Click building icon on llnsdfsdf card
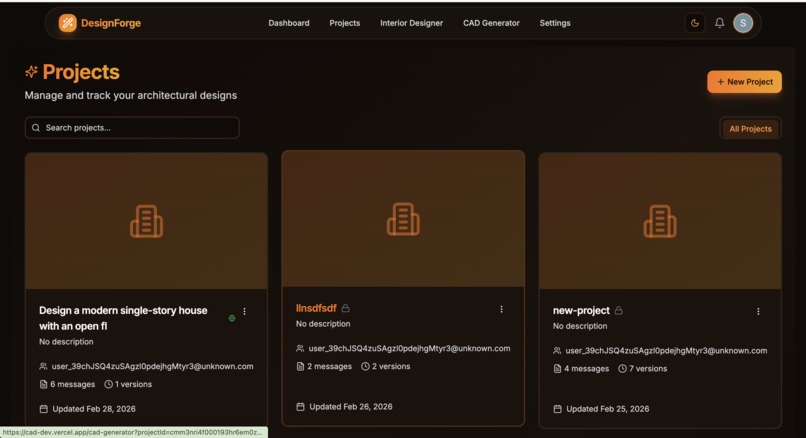The height and width of the screenshot is (438, 806). click(403, 219)
